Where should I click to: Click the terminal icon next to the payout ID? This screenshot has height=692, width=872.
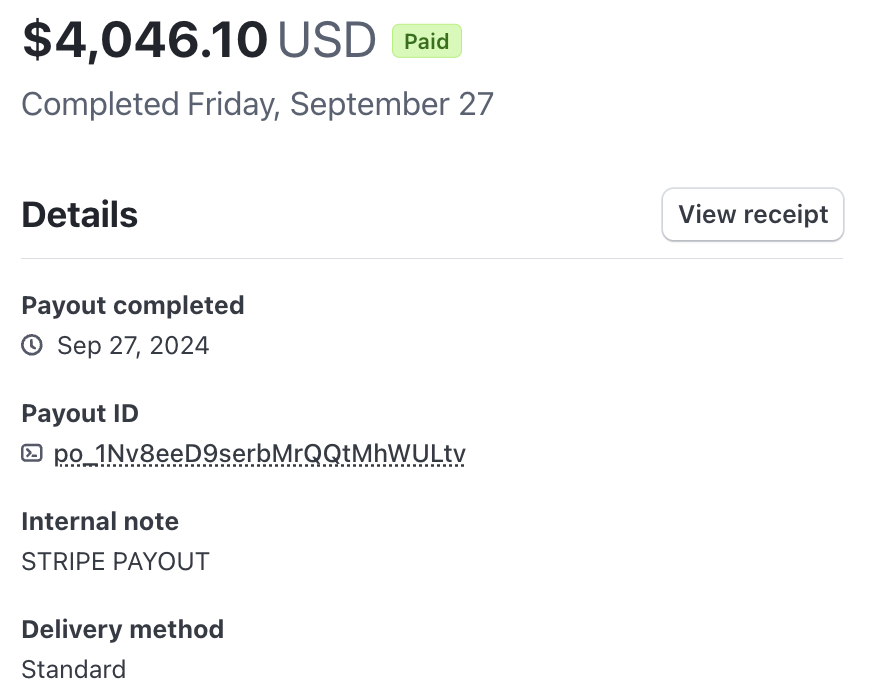(32, 454)
